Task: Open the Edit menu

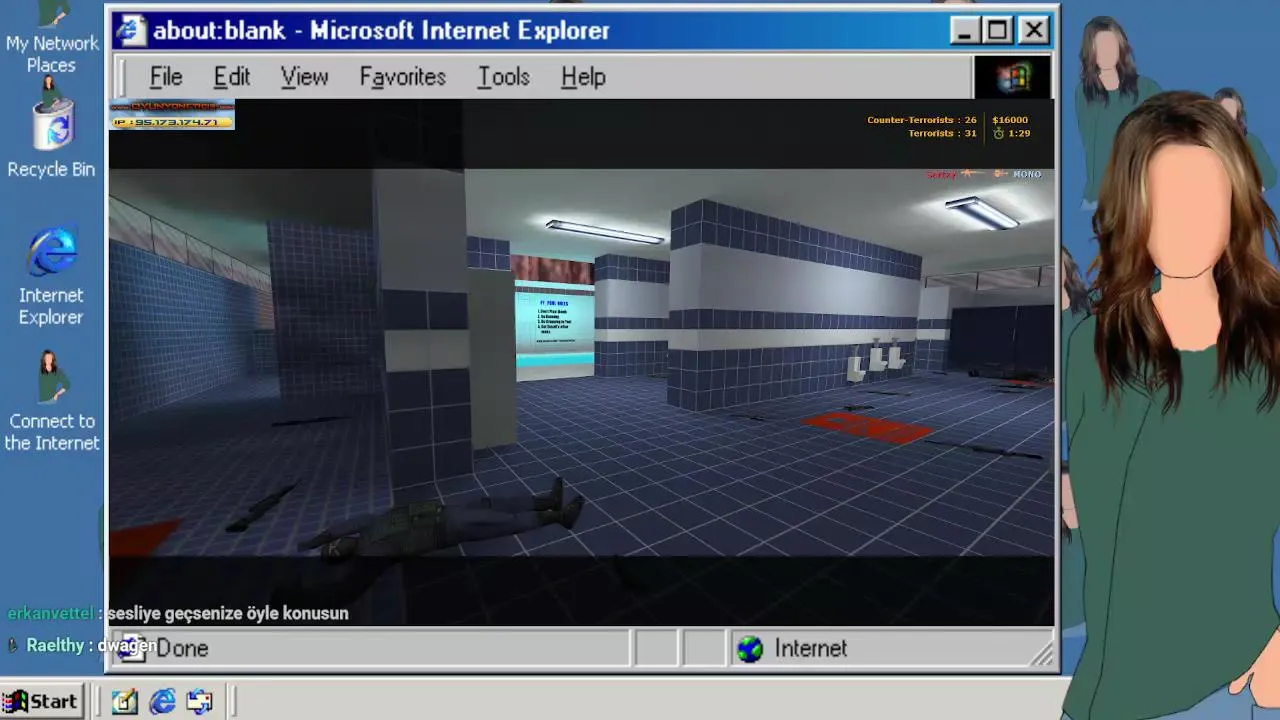Action: [x=232, y=77]
